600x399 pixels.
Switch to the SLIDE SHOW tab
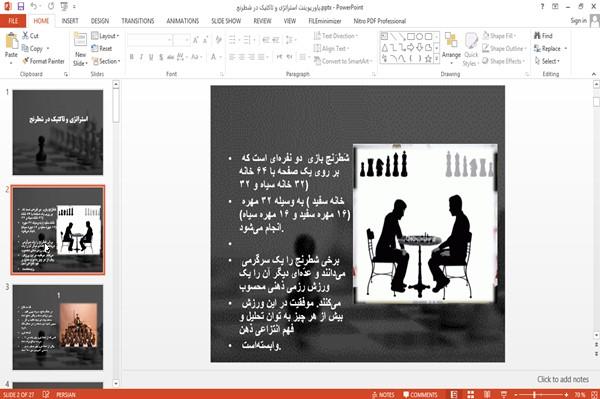pos(226,21)
